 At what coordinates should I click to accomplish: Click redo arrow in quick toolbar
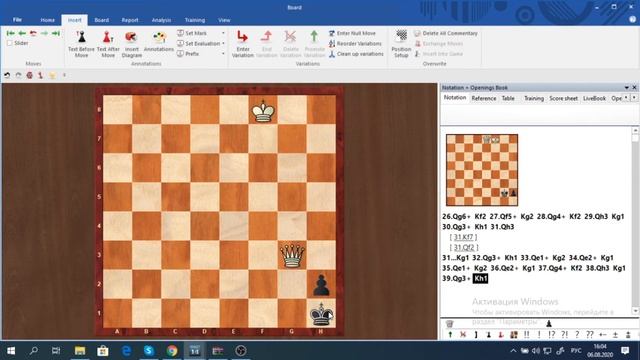tap(18, 75)
